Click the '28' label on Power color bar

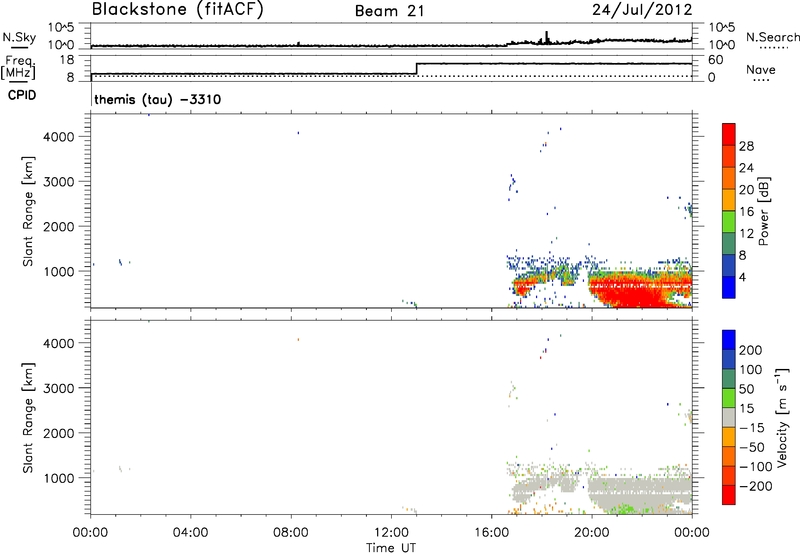(746, 146)
